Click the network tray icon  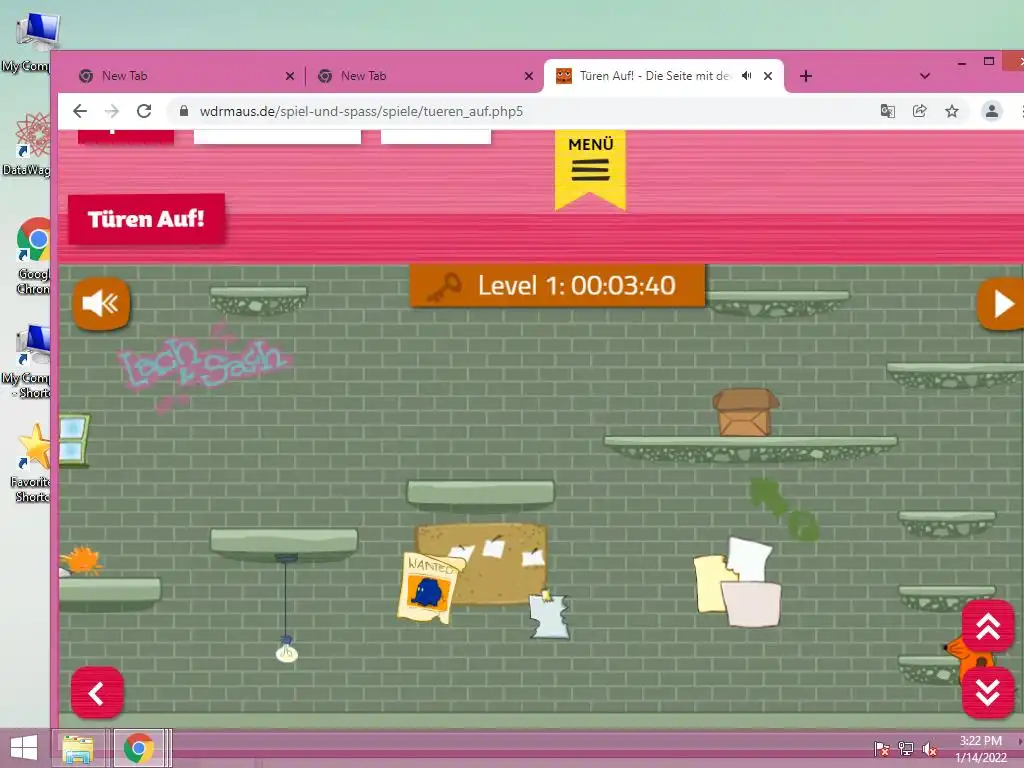pos(906,748)
